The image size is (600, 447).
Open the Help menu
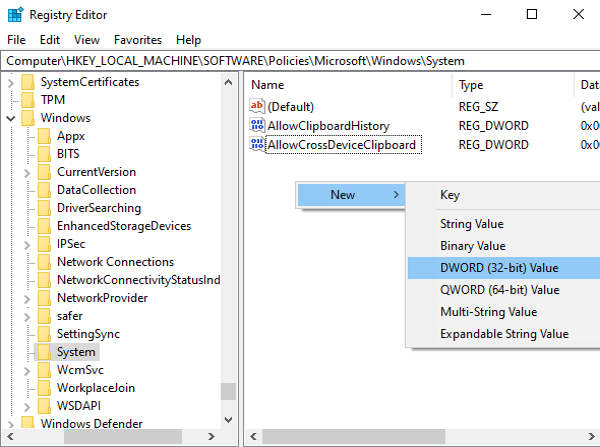[x=188, y=40]
